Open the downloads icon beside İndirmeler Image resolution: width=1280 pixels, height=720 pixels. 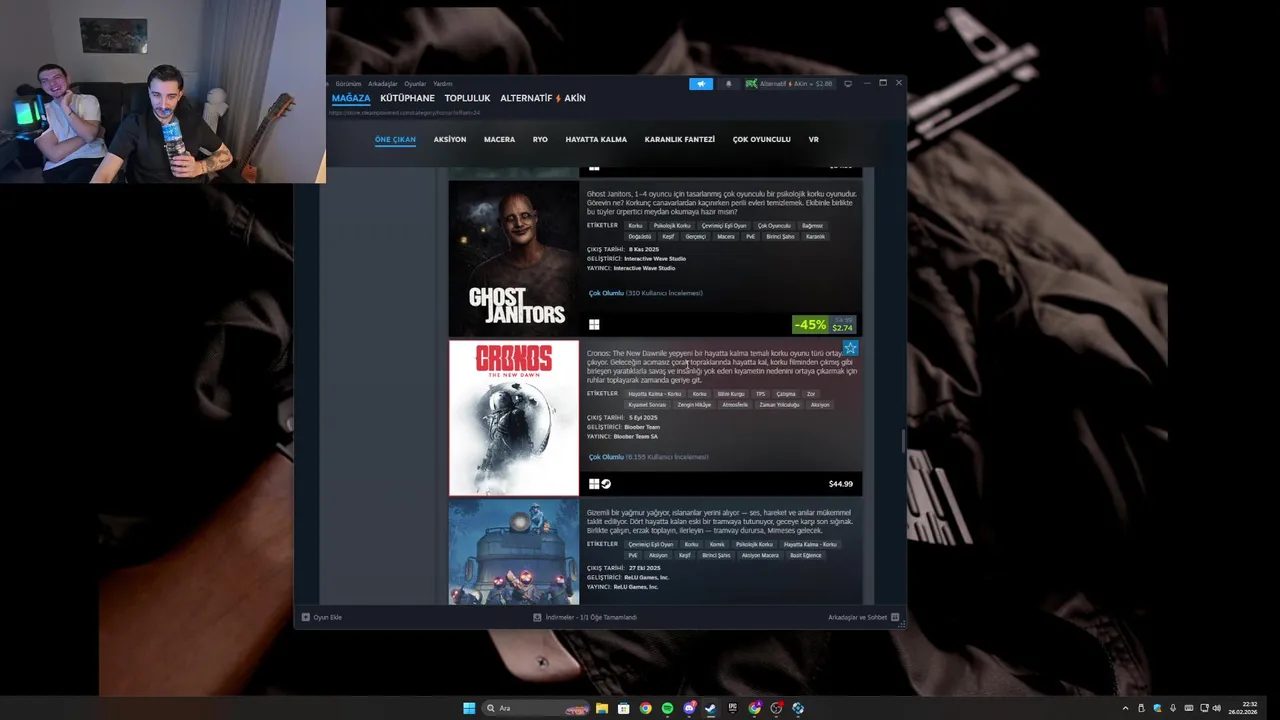(537, 617)
